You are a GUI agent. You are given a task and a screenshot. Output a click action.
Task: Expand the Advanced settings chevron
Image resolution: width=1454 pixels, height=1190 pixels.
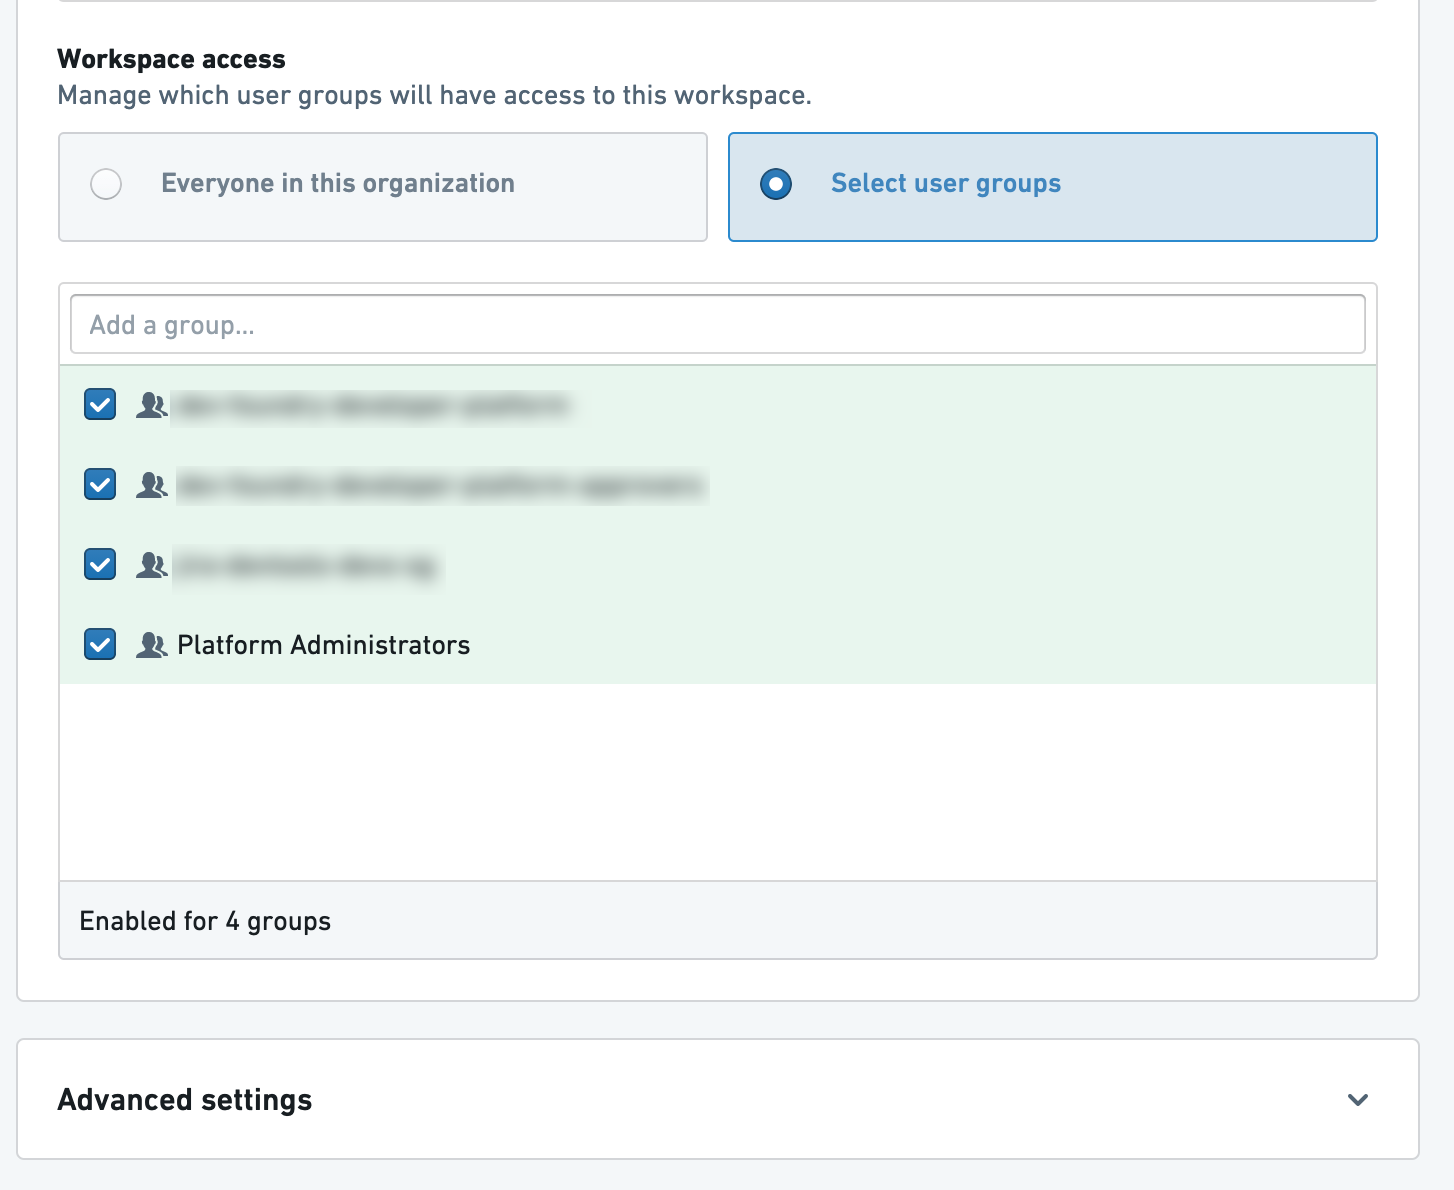coord(1357,1100)
